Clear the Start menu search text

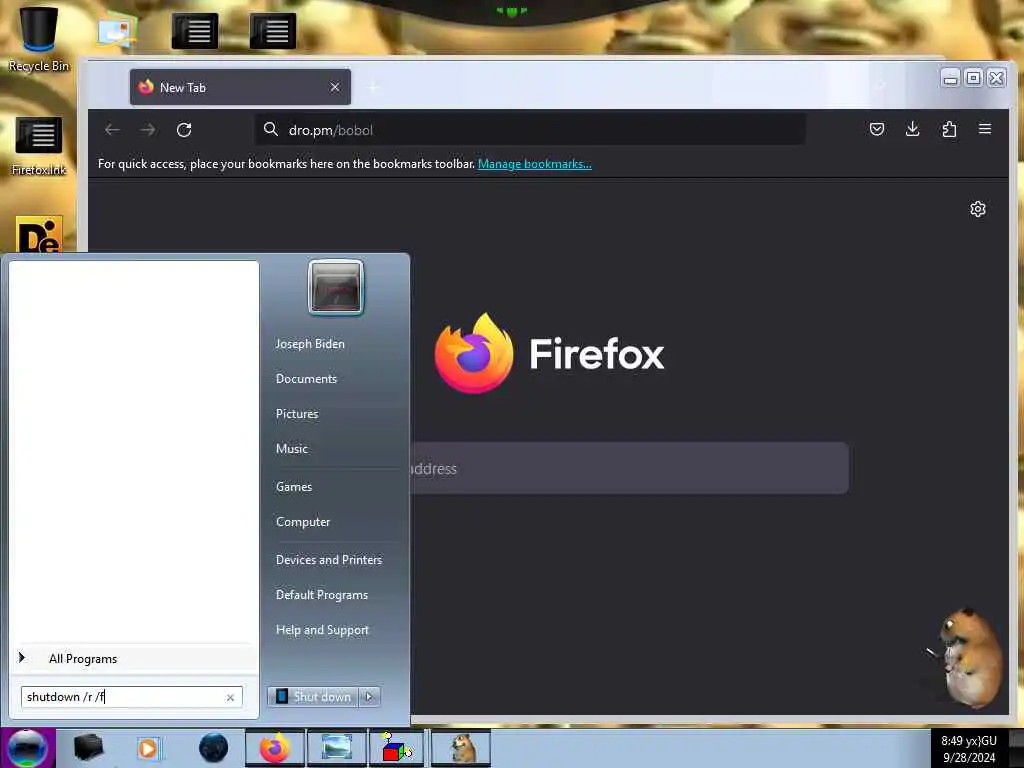point(230,697)
